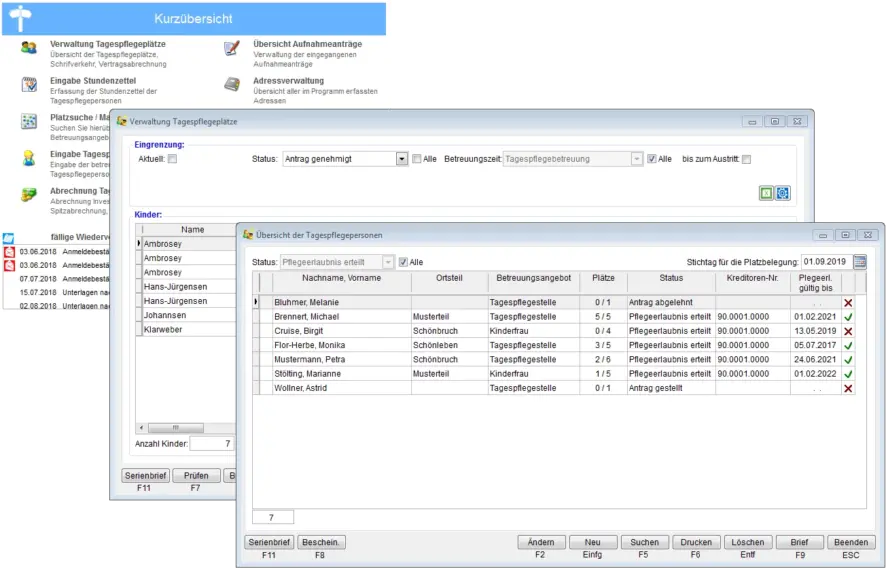The image size is (888, 569).
Task: Expand the Betreuungszeit dropdown
Action: 636,159
